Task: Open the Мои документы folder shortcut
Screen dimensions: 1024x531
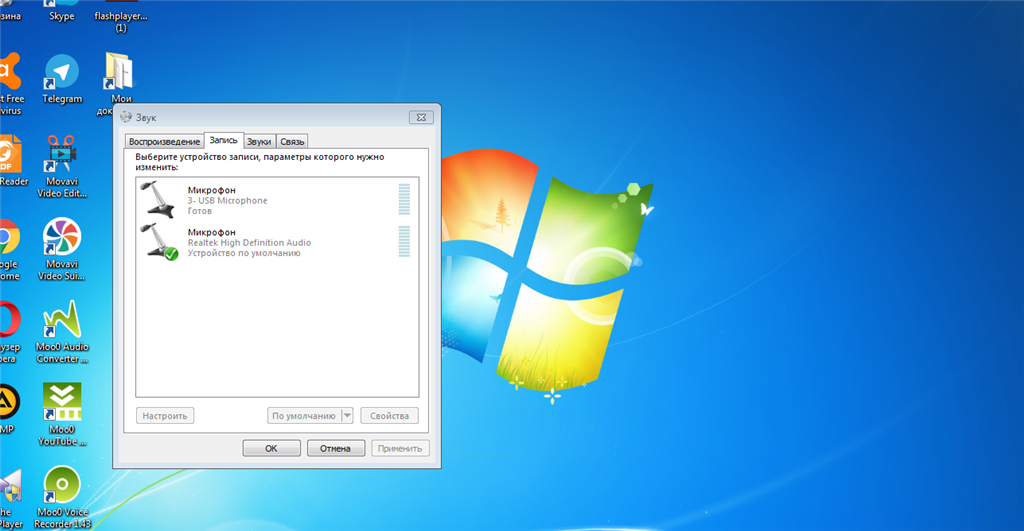Action: [120, 84]
